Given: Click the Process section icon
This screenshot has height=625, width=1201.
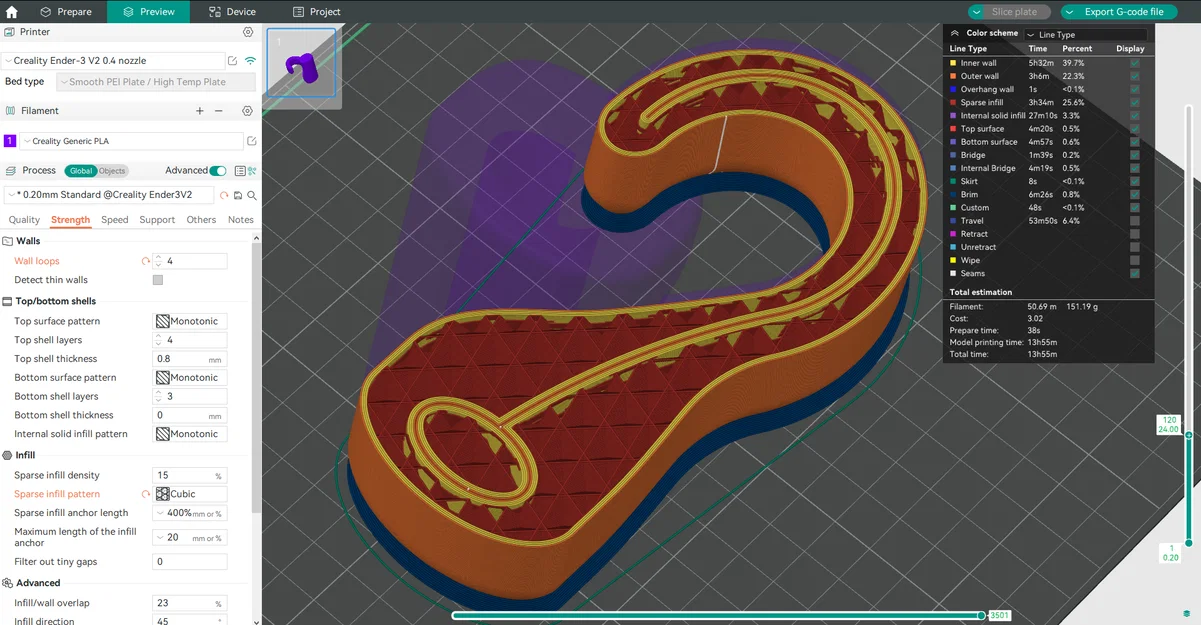Looking at the screenshot, I should pyautogui.click(x=10, y=171).
